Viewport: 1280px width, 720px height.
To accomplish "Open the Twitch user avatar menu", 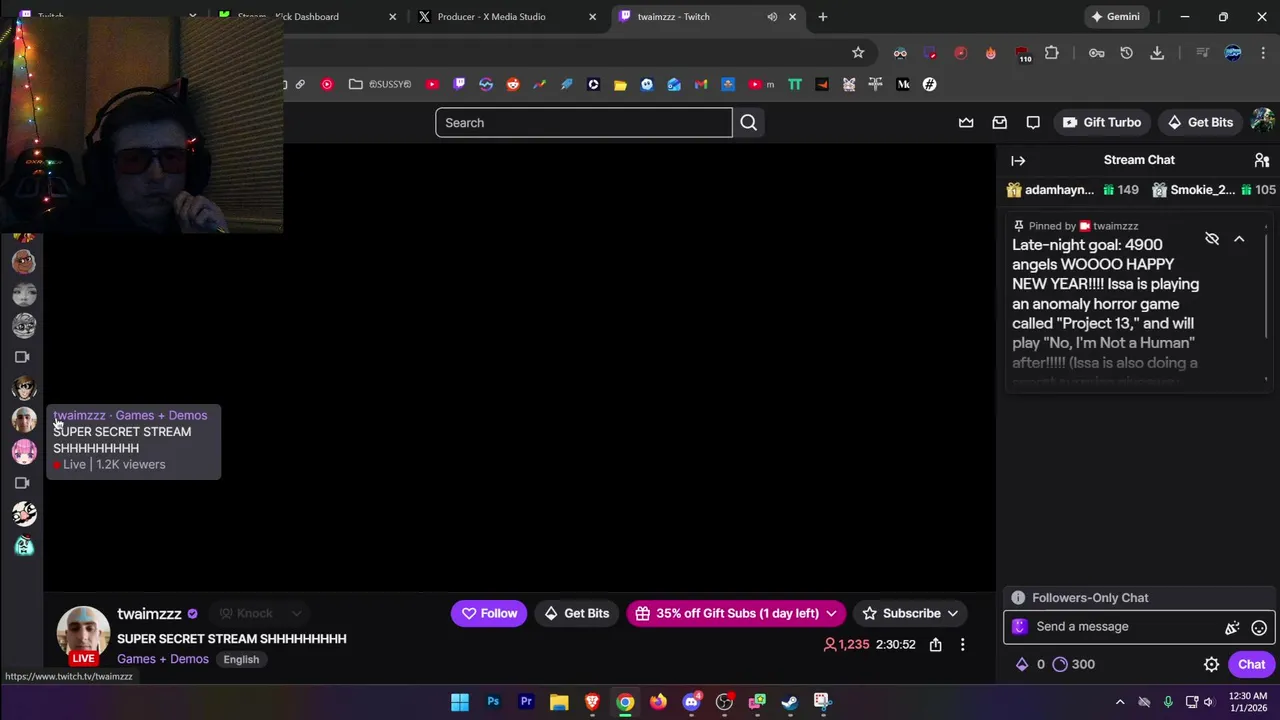I will point(1262,121).
